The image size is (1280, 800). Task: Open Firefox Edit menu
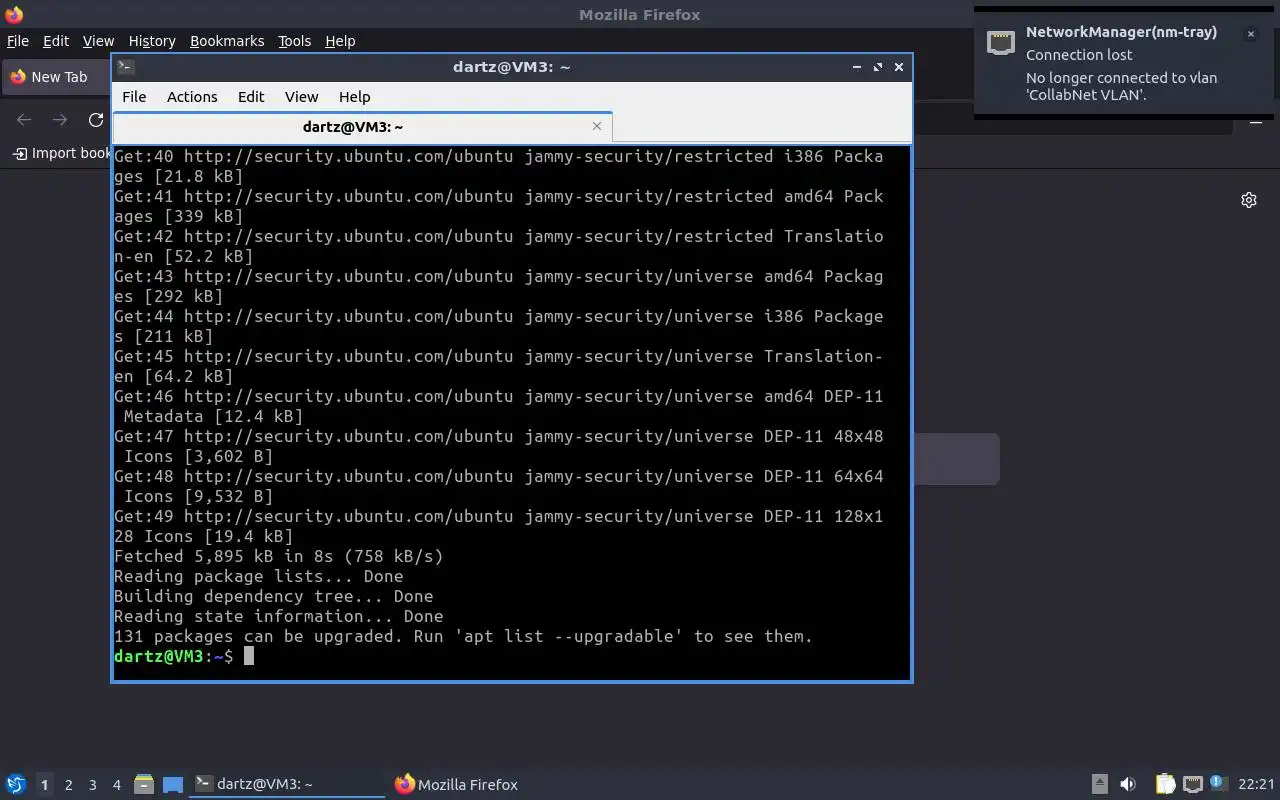click(x=56, y=41)
